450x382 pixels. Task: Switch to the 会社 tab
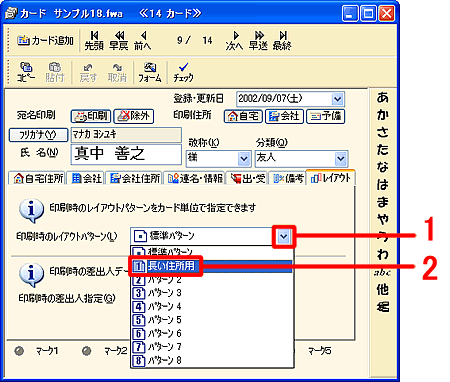coord(86,178)
